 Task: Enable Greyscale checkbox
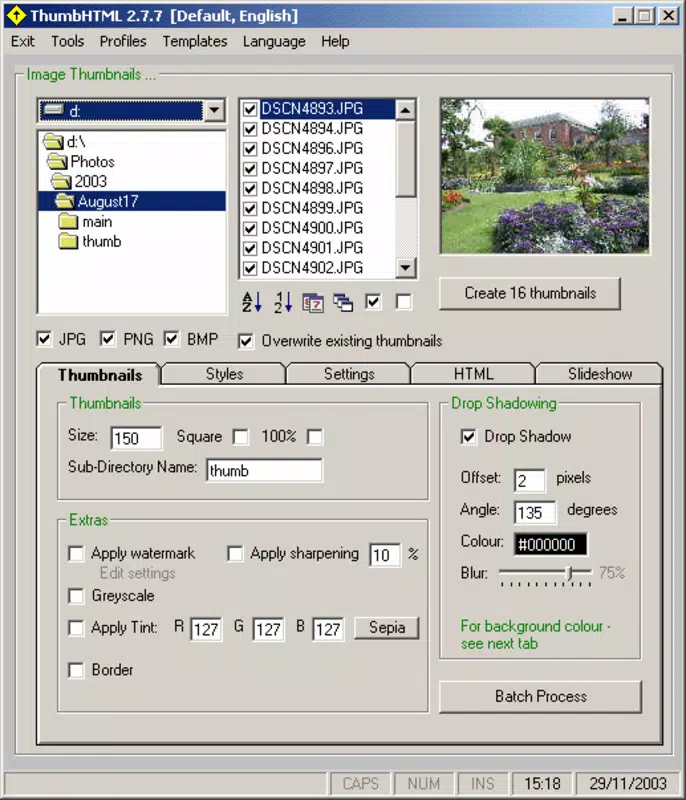pos(76,596)
